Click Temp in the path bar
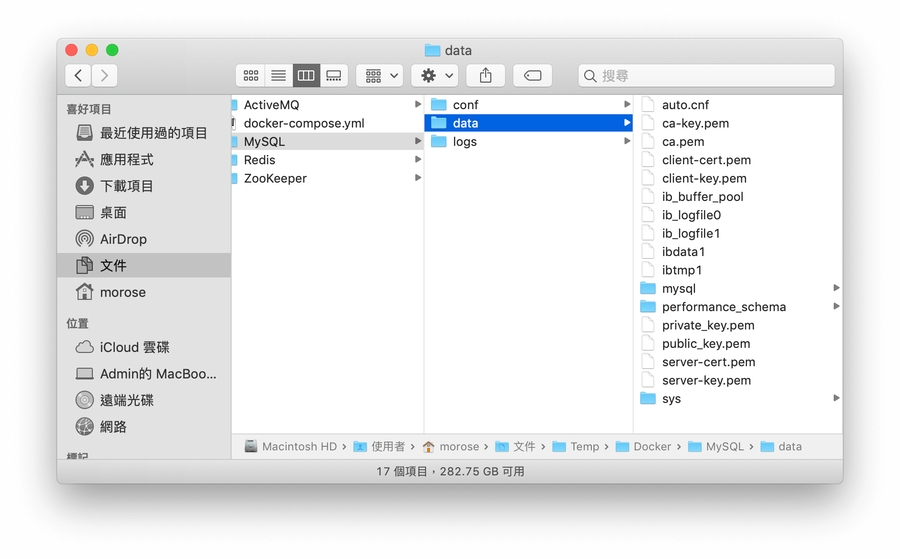 pos(584,447)
